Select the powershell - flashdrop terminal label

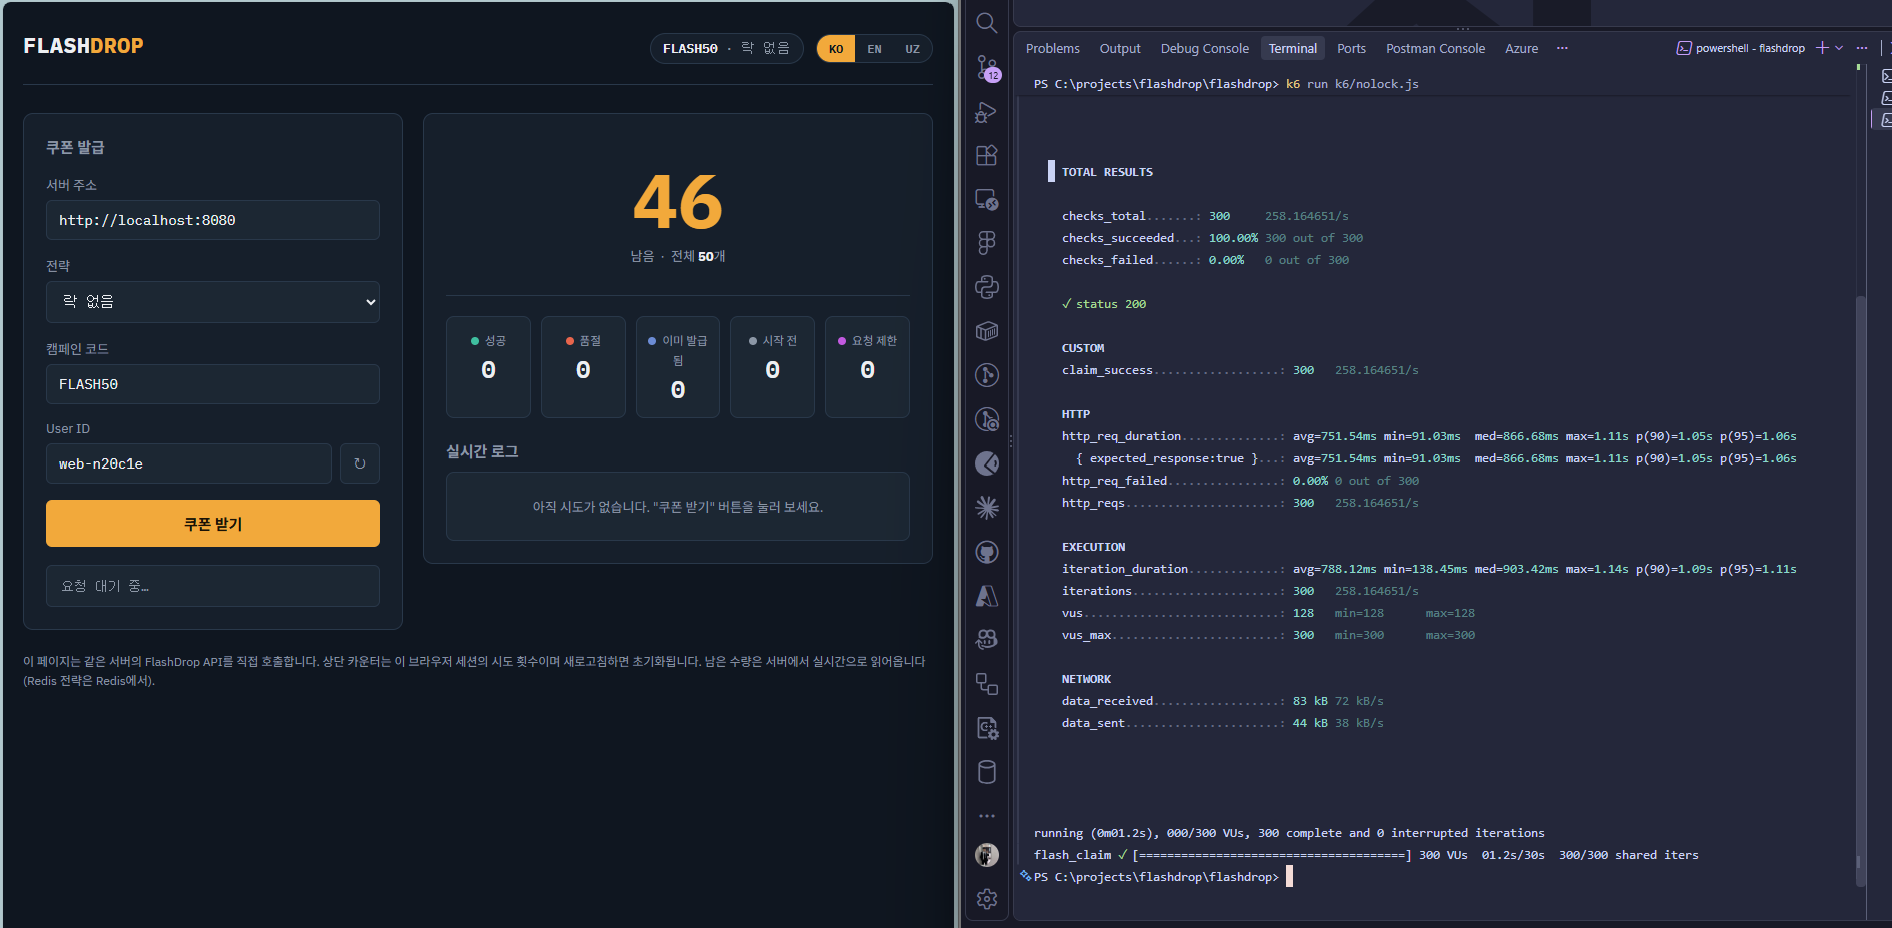coord(1741,48)
